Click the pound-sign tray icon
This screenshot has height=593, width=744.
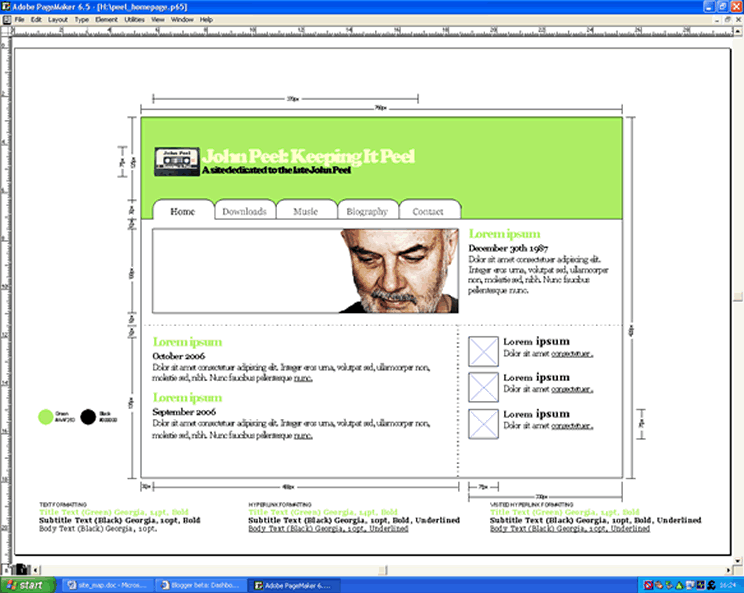click(x=711, y=585)
